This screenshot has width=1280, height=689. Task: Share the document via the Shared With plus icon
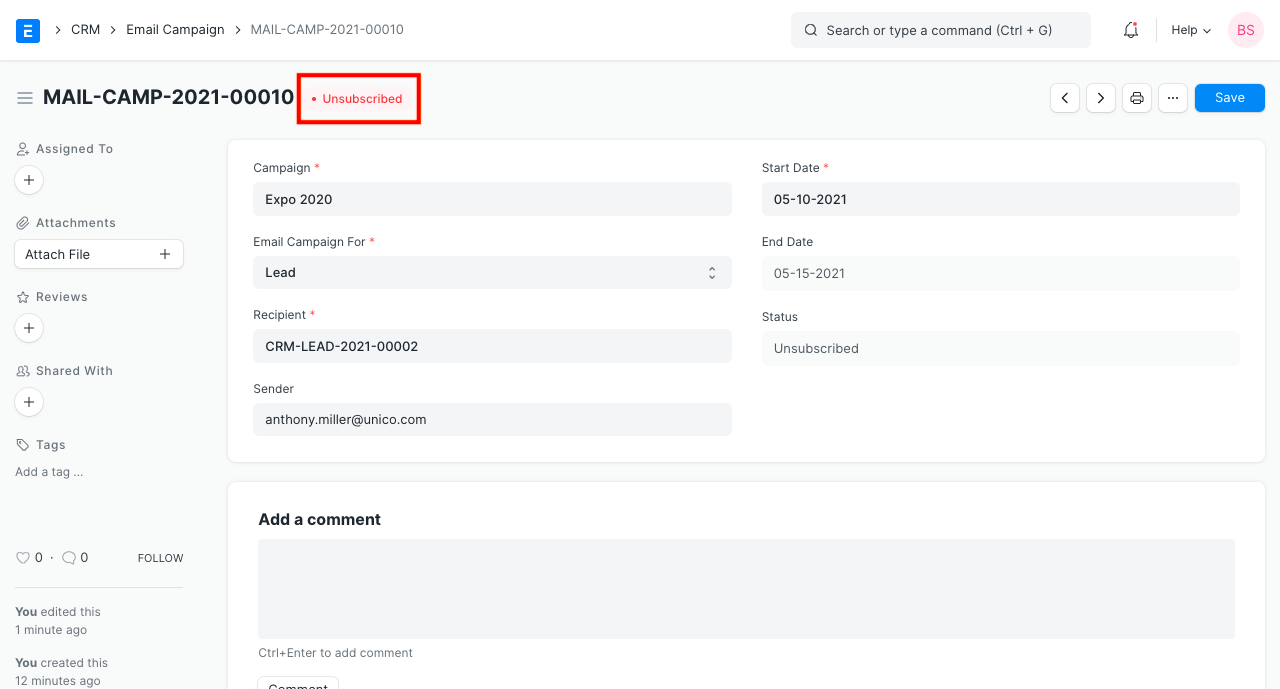(28, 401)
